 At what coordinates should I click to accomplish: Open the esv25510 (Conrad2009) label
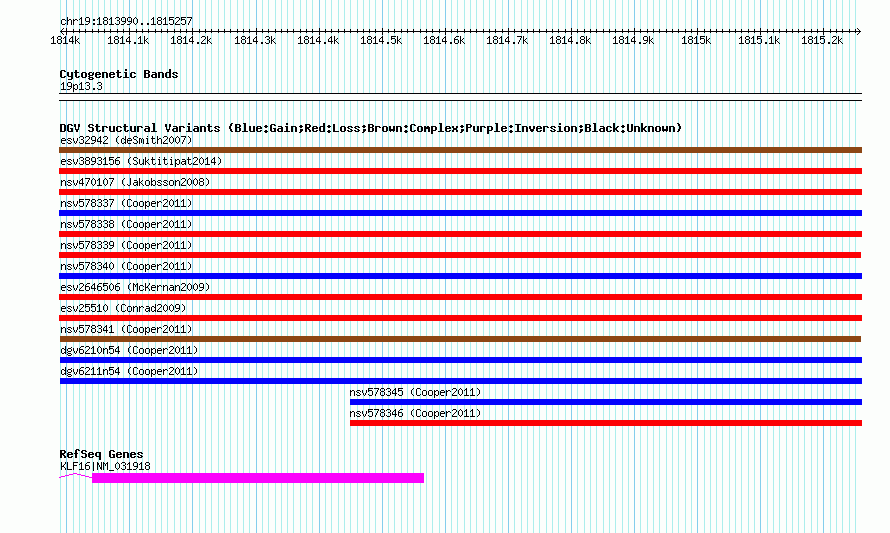123,308
